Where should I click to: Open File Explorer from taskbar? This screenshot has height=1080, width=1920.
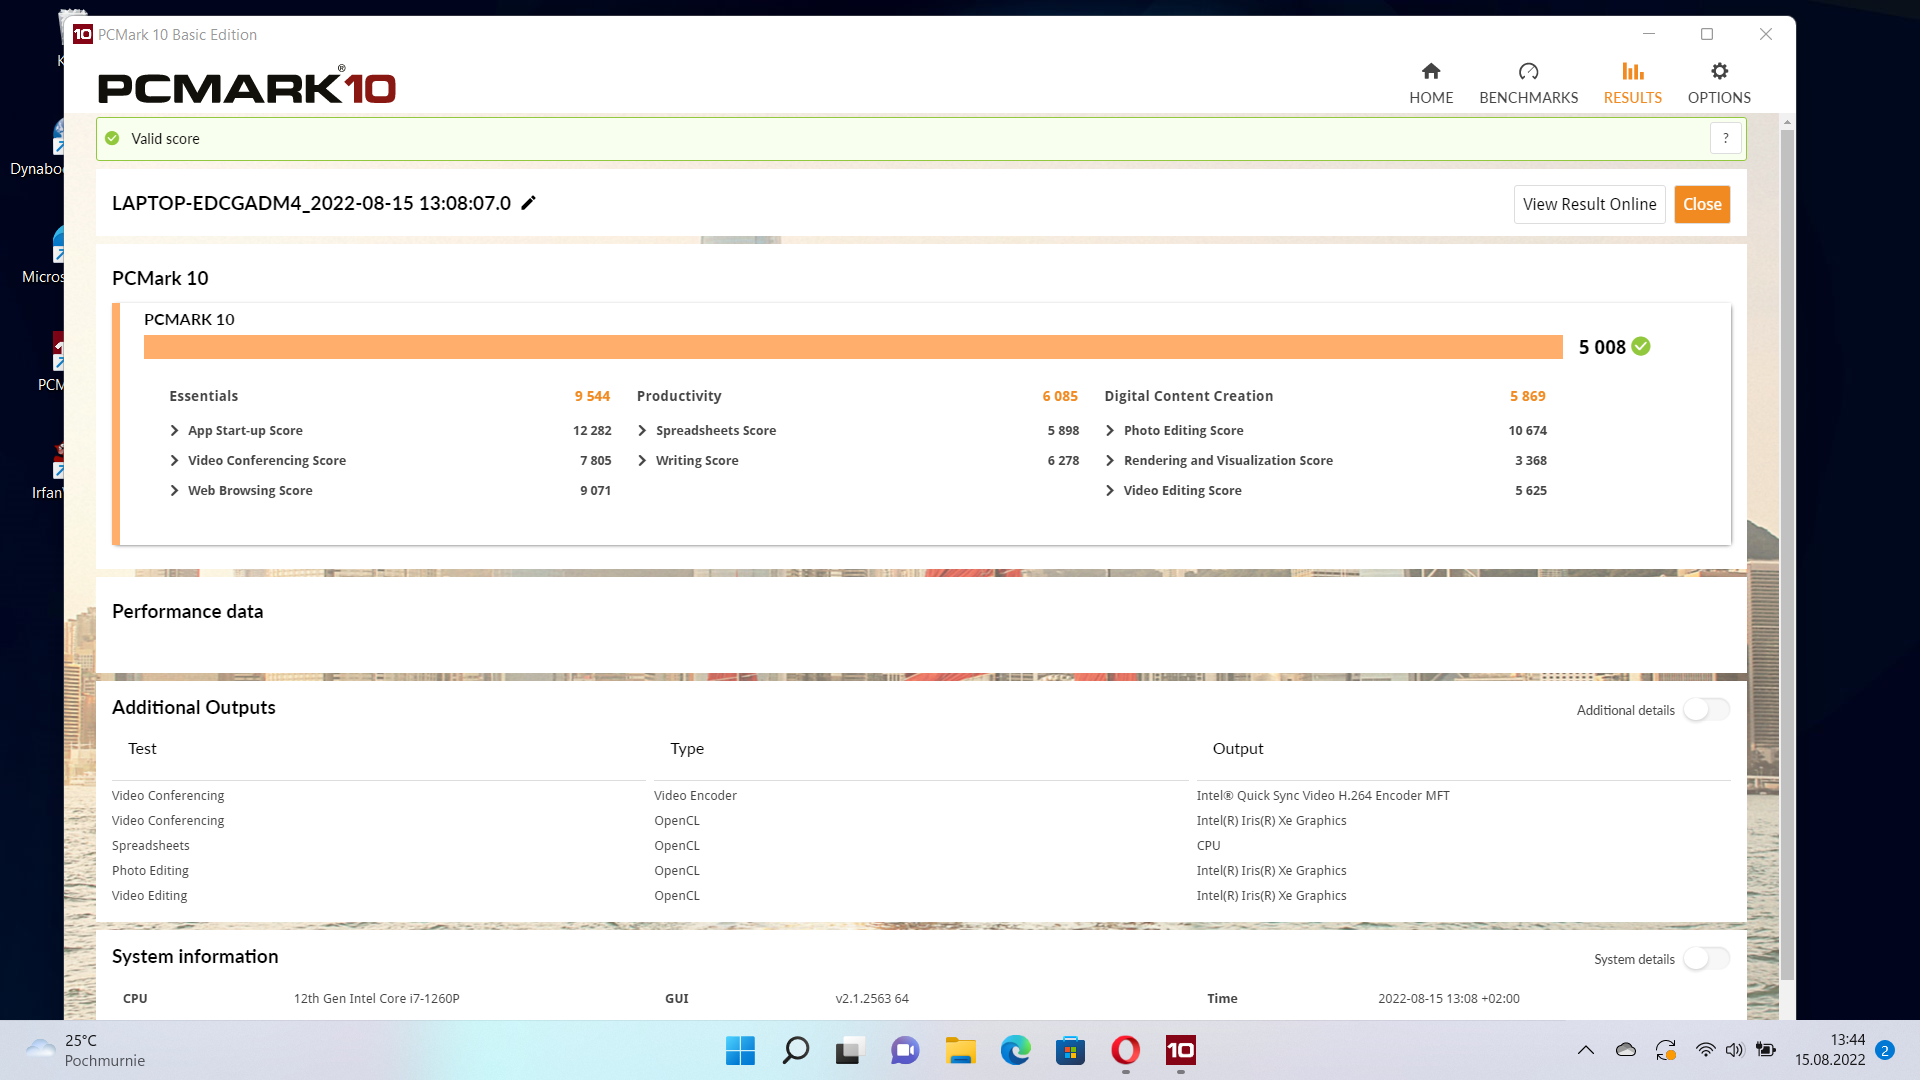[x=960, y=1050]
